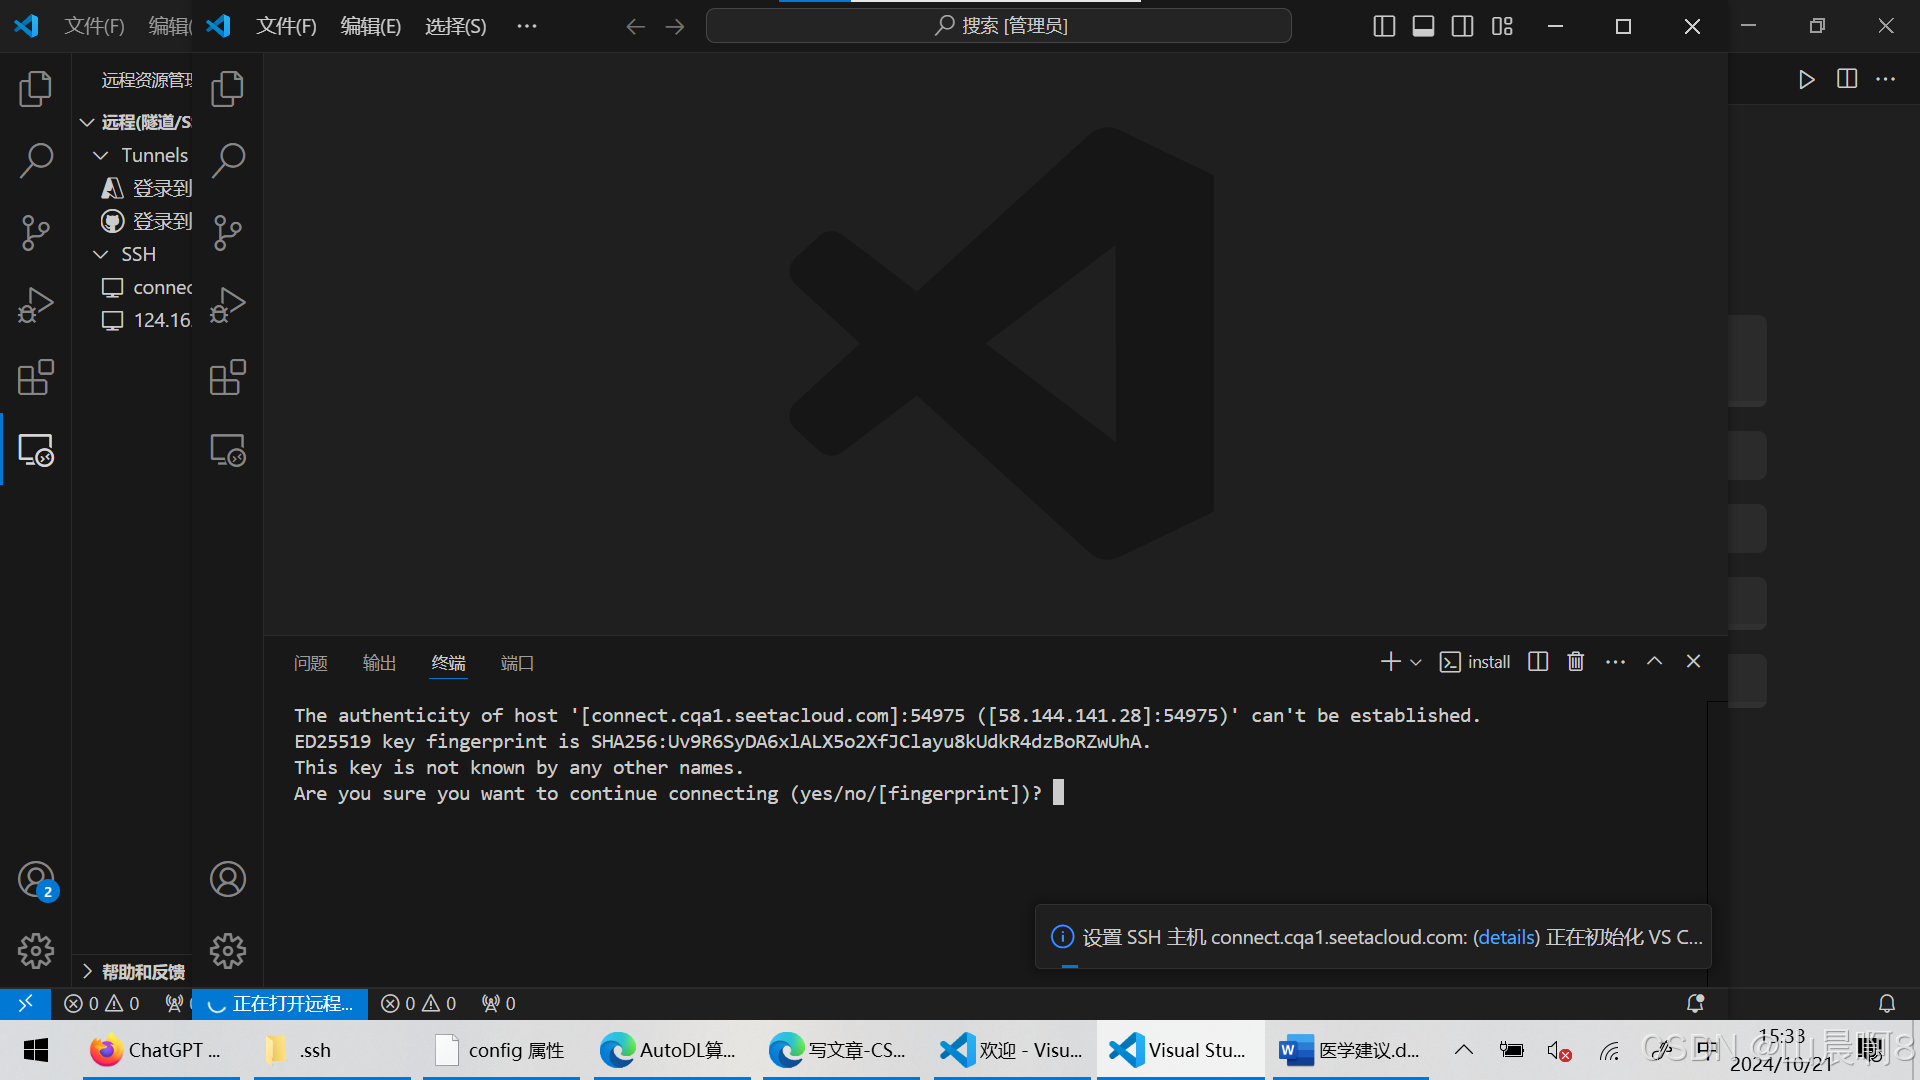Open the Windows Start menu

pos(36,1050)
